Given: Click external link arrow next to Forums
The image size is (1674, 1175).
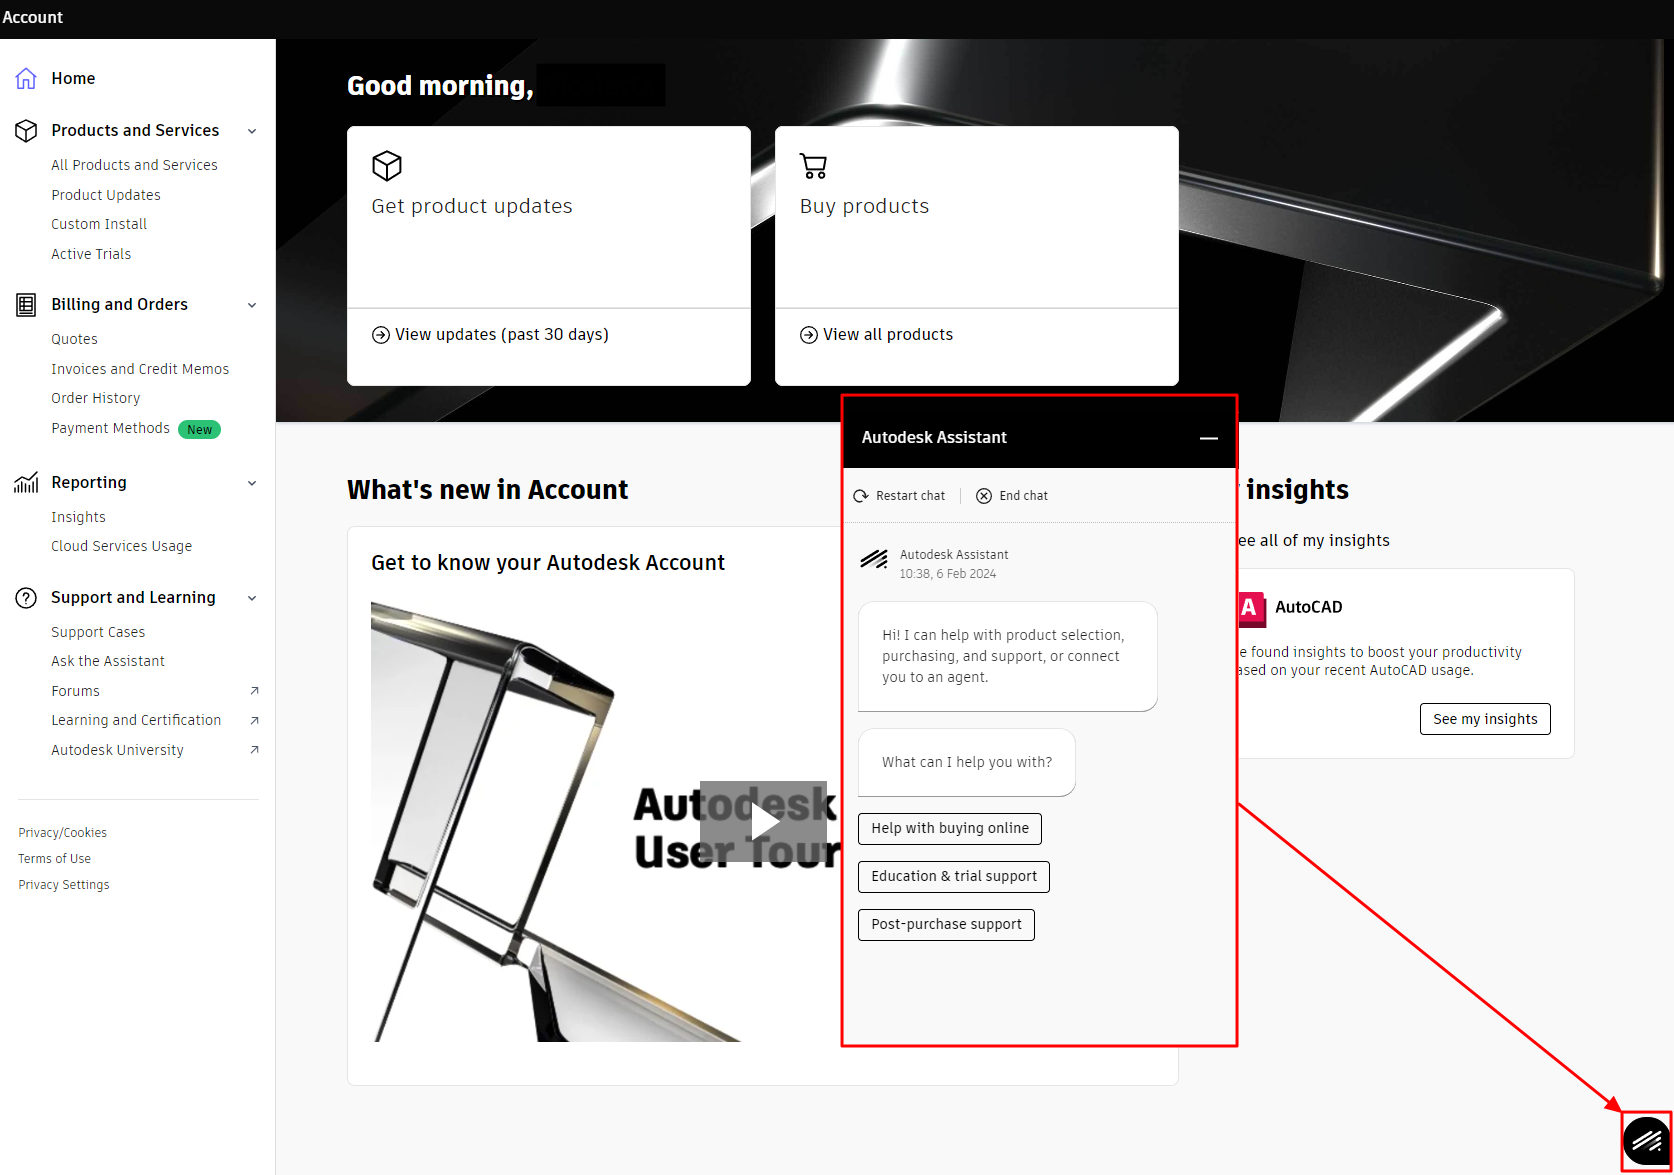Looking at the screenshot, I should [254, 691].
